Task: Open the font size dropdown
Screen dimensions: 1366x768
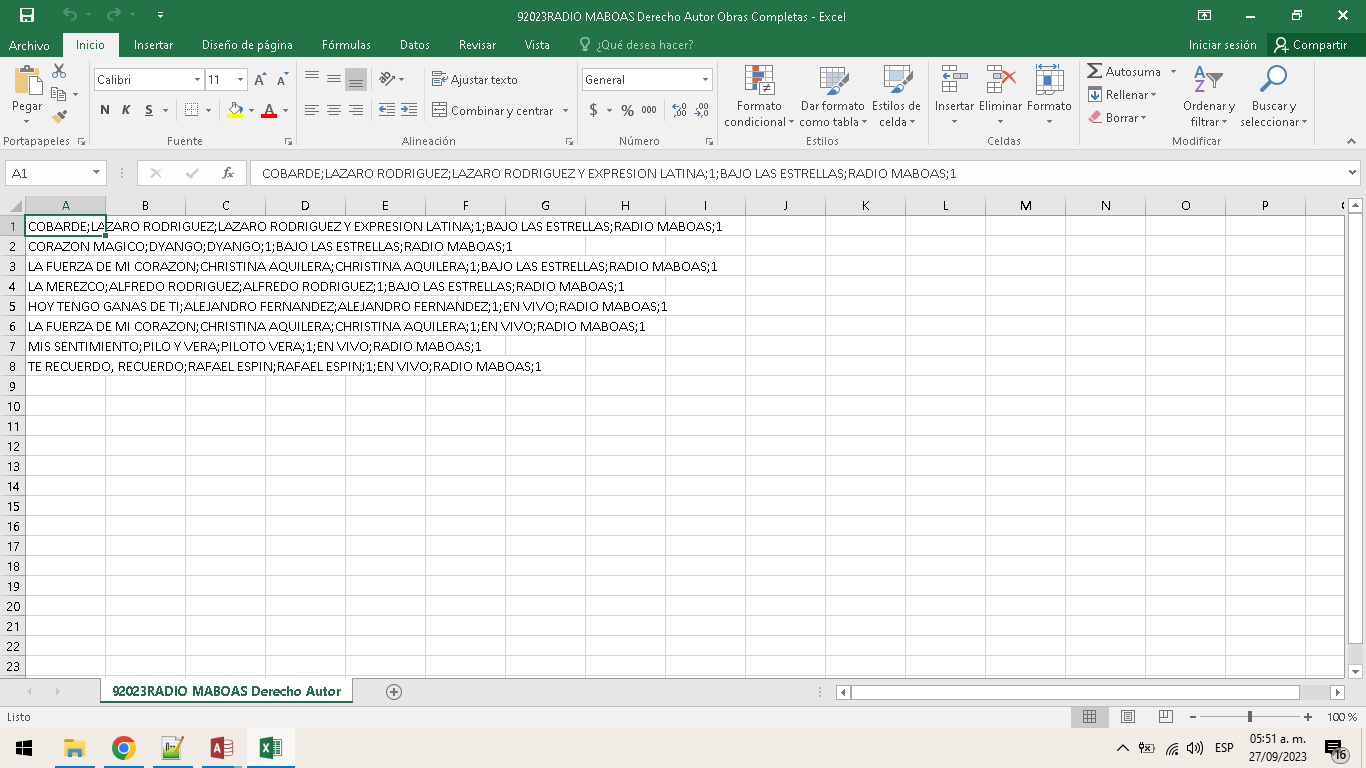Action: pyautogui.click(x=241, y=79)
